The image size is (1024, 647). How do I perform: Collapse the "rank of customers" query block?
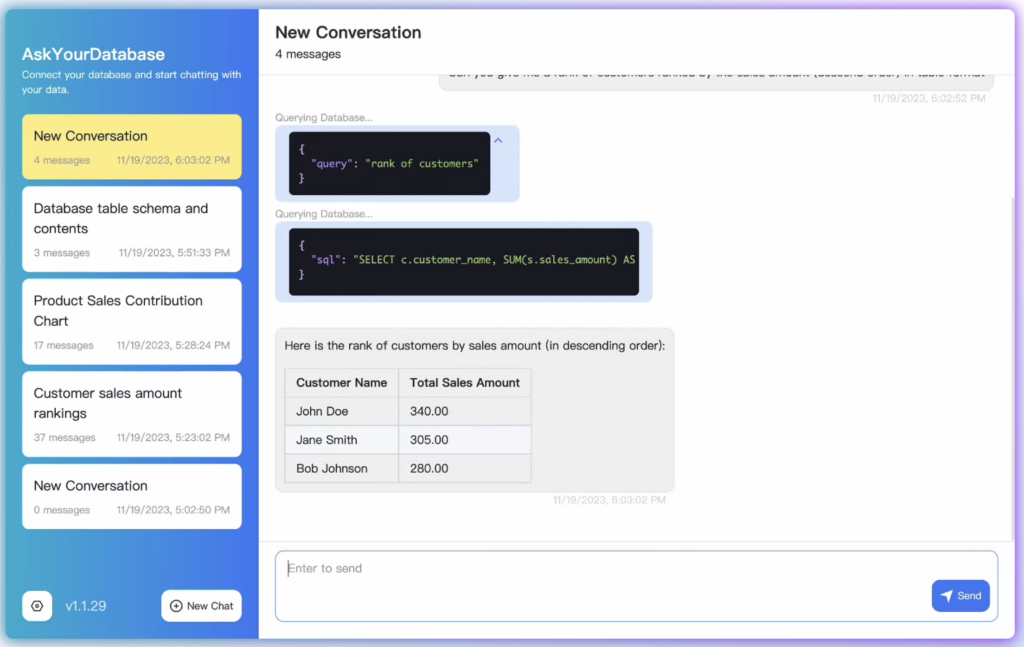coord(499,141)
